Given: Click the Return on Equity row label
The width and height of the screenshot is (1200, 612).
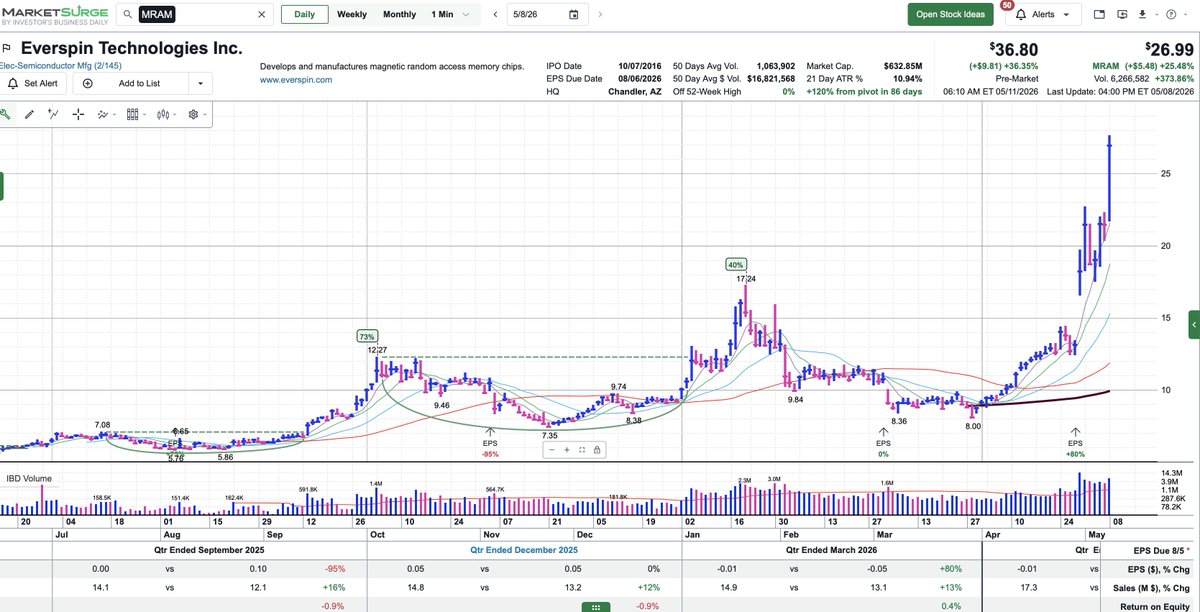Looking at the screenshot, I should [1154, 606].
